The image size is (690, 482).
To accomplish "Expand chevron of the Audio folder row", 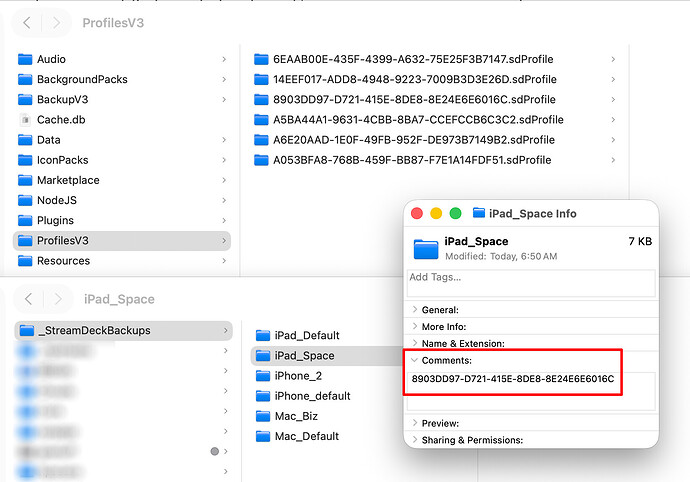I will coord(224,59).
